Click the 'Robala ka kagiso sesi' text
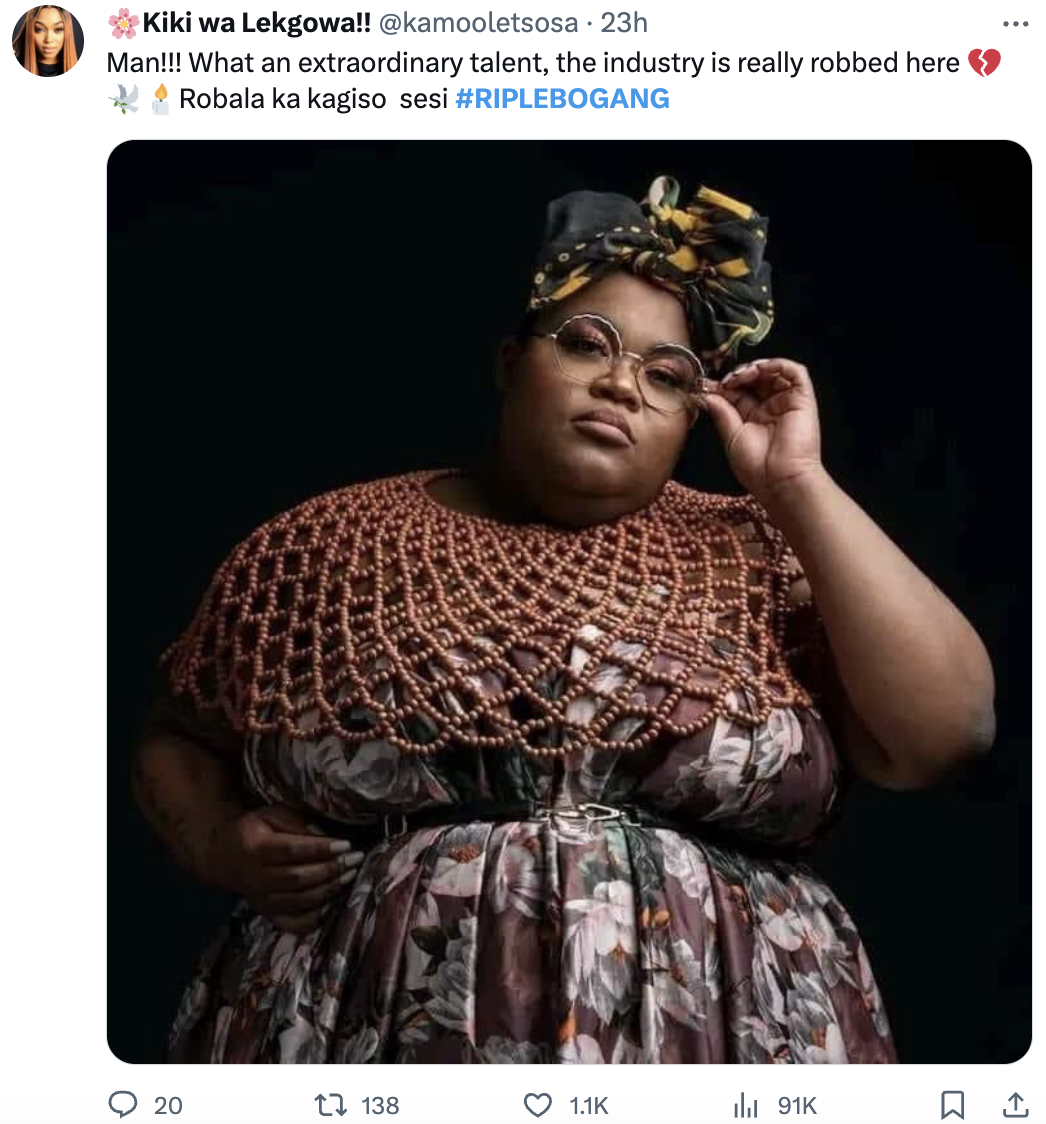Image resolution: width=1046 pixels, height=1124 pixels. 313,99
